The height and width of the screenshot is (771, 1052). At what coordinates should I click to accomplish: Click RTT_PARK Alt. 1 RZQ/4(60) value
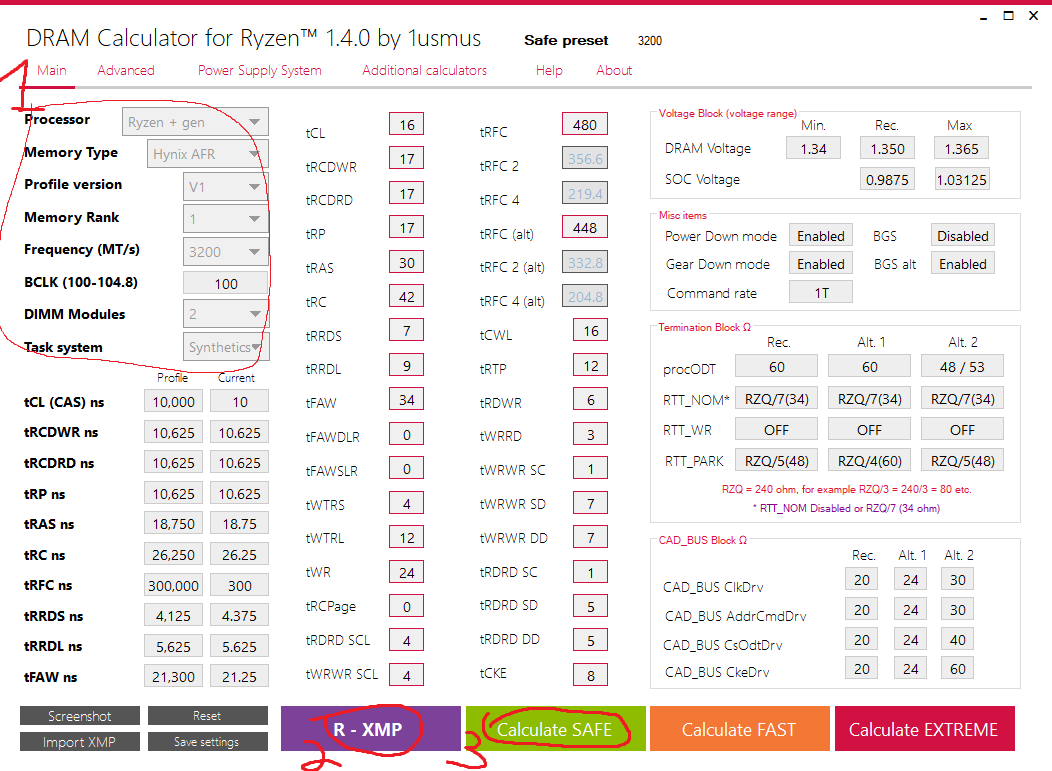870,461
